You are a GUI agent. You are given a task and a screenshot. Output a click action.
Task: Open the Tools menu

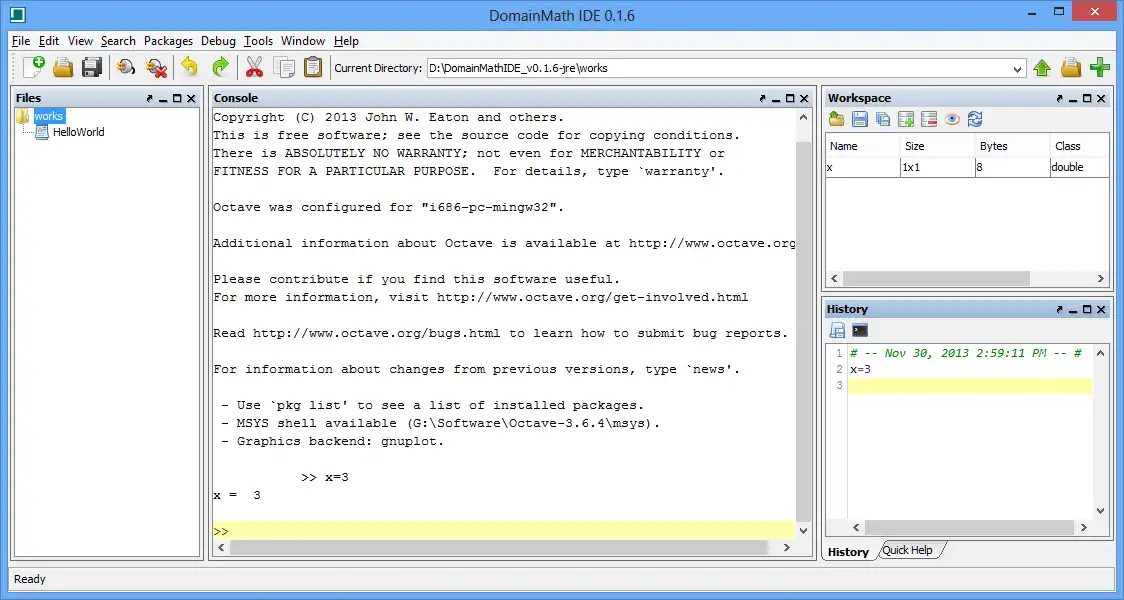pos(258,41)
